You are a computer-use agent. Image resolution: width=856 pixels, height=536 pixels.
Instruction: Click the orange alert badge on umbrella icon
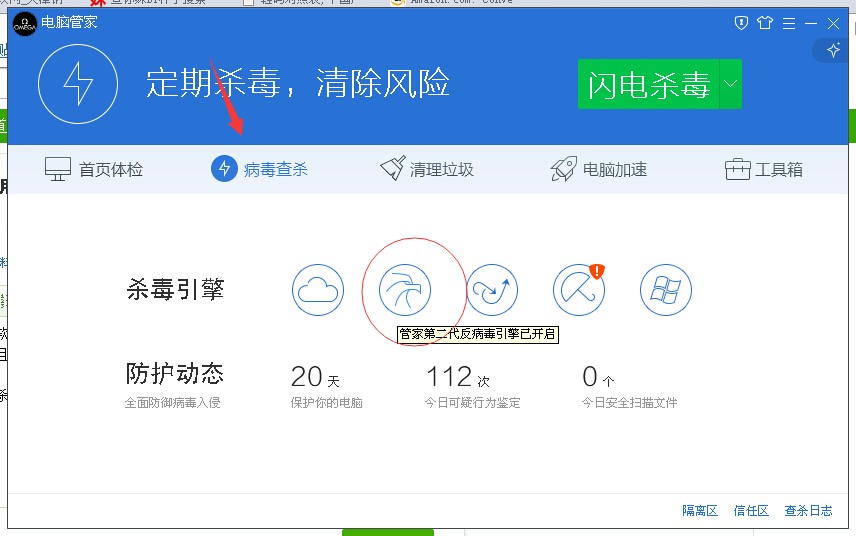pyautogui.click(x=597, y=271)
